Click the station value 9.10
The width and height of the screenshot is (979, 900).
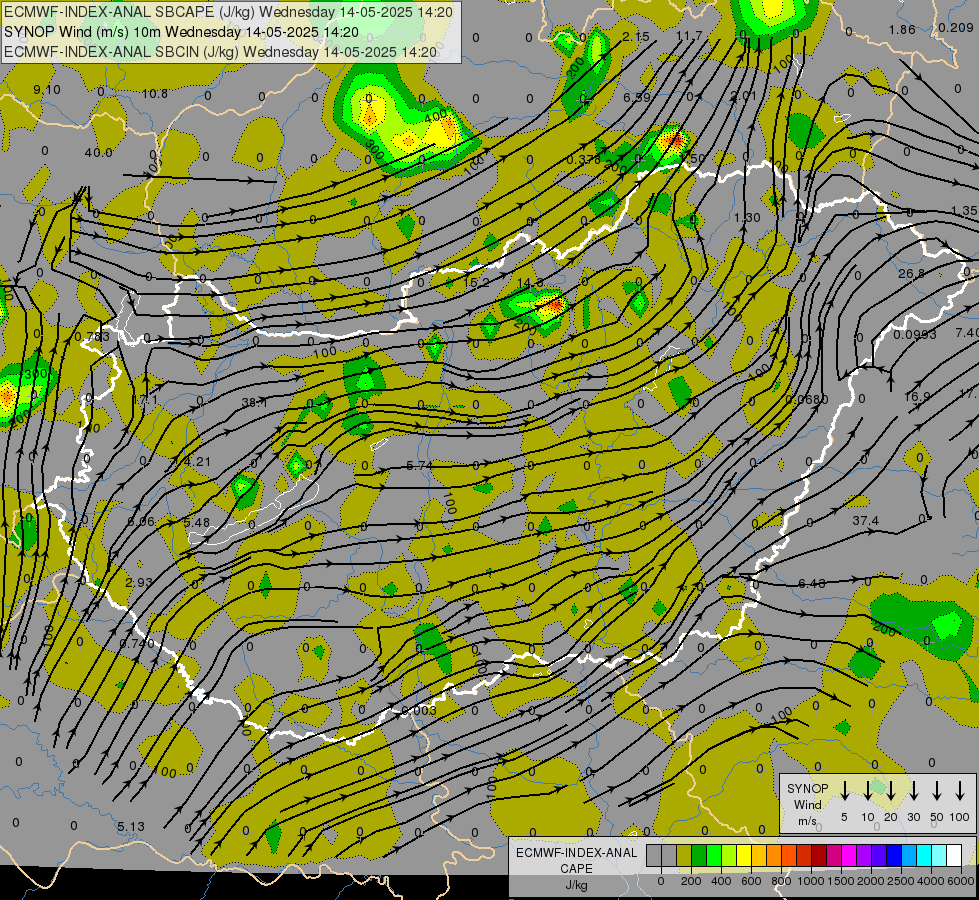(x=47, y=90)
